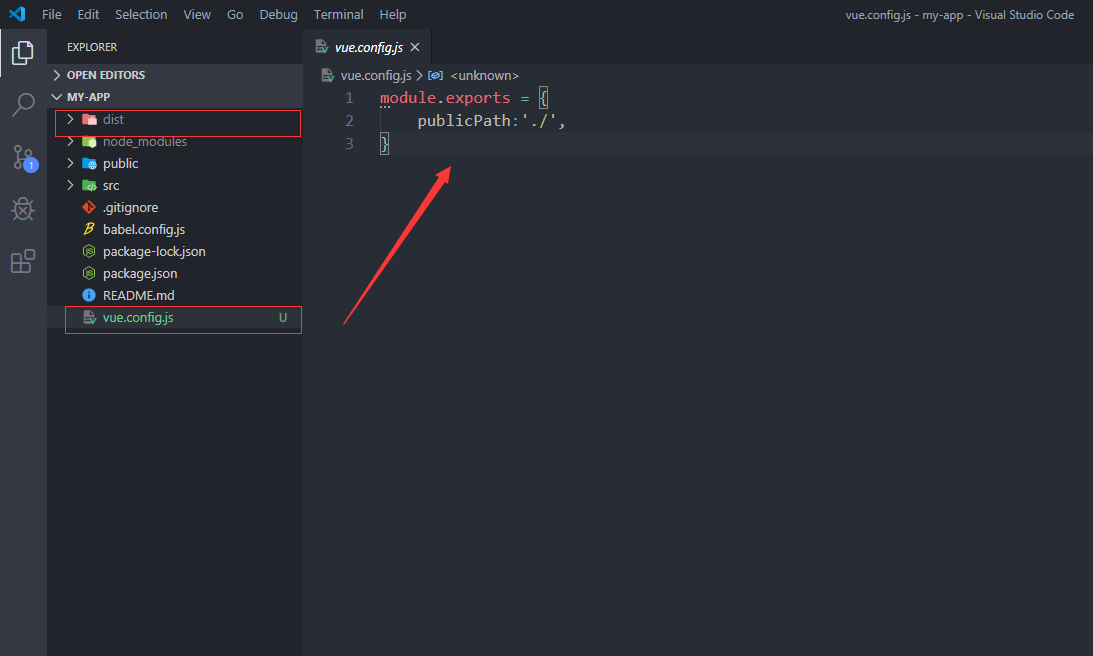Screen dimensions: 1093x656
Task: Open the Go menu
Action: tap(235, 15)
